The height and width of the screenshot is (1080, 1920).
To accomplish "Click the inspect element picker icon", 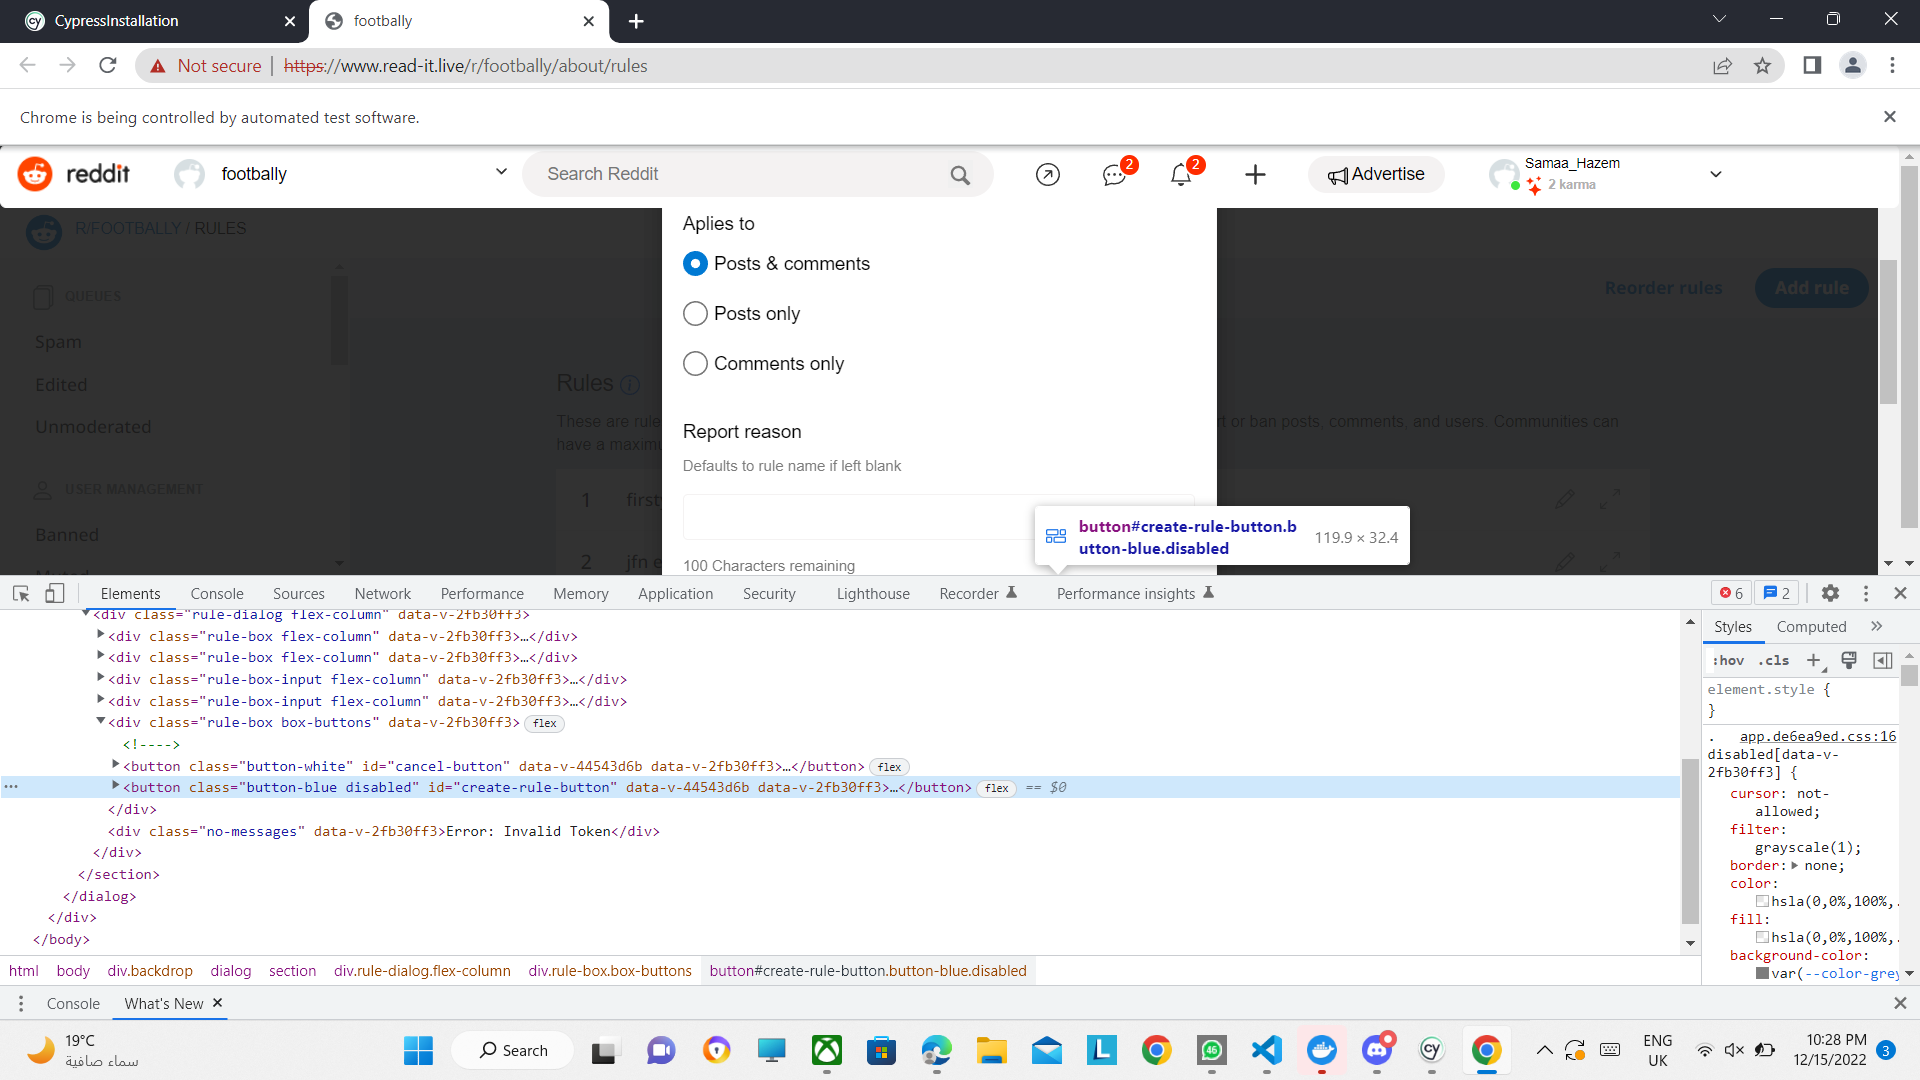I will (x=21, y=593).
